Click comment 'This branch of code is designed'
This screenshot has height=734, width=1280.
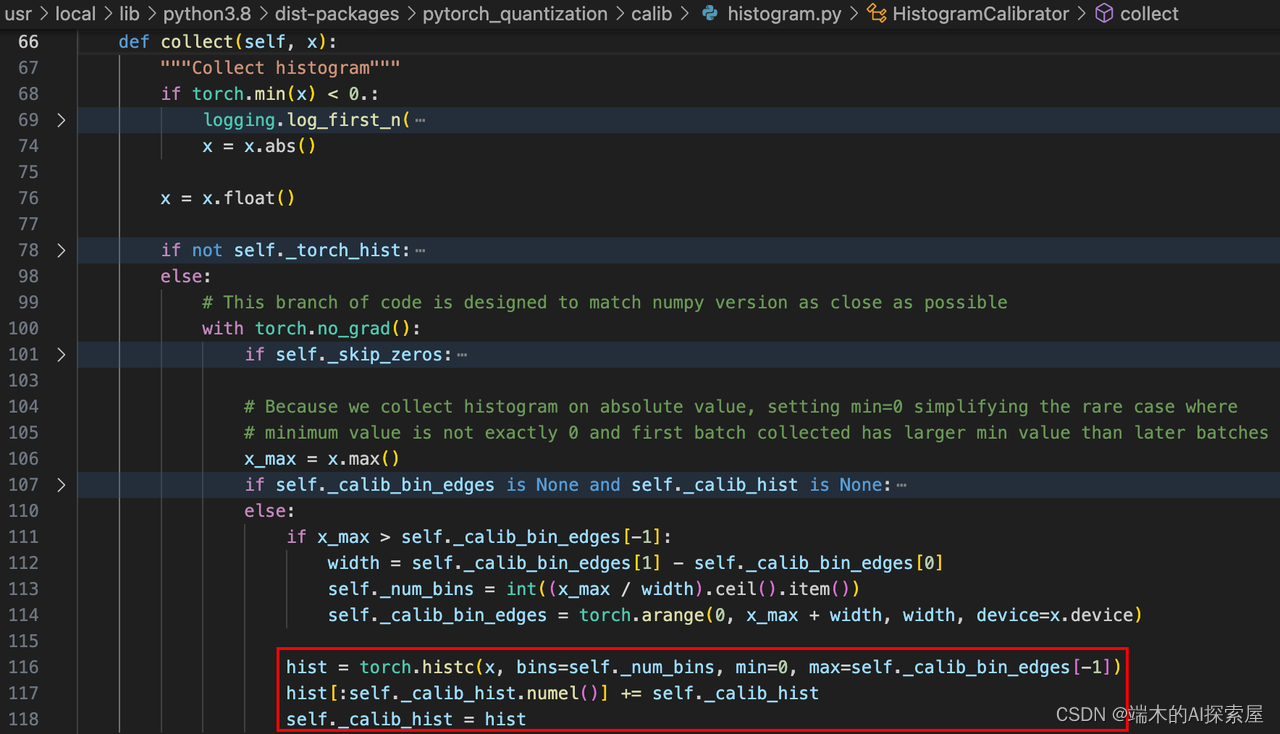(605, 302)
